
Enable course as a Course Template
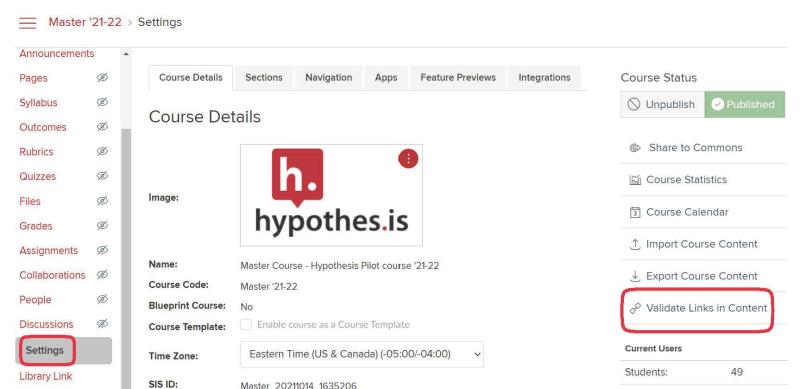(246, 325)
